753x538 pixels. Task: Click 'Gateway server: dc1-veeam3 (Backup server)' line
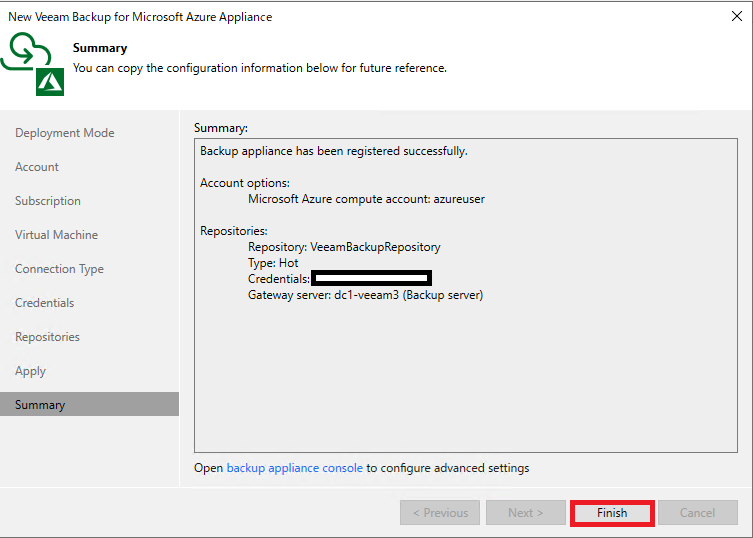(365, 295)
